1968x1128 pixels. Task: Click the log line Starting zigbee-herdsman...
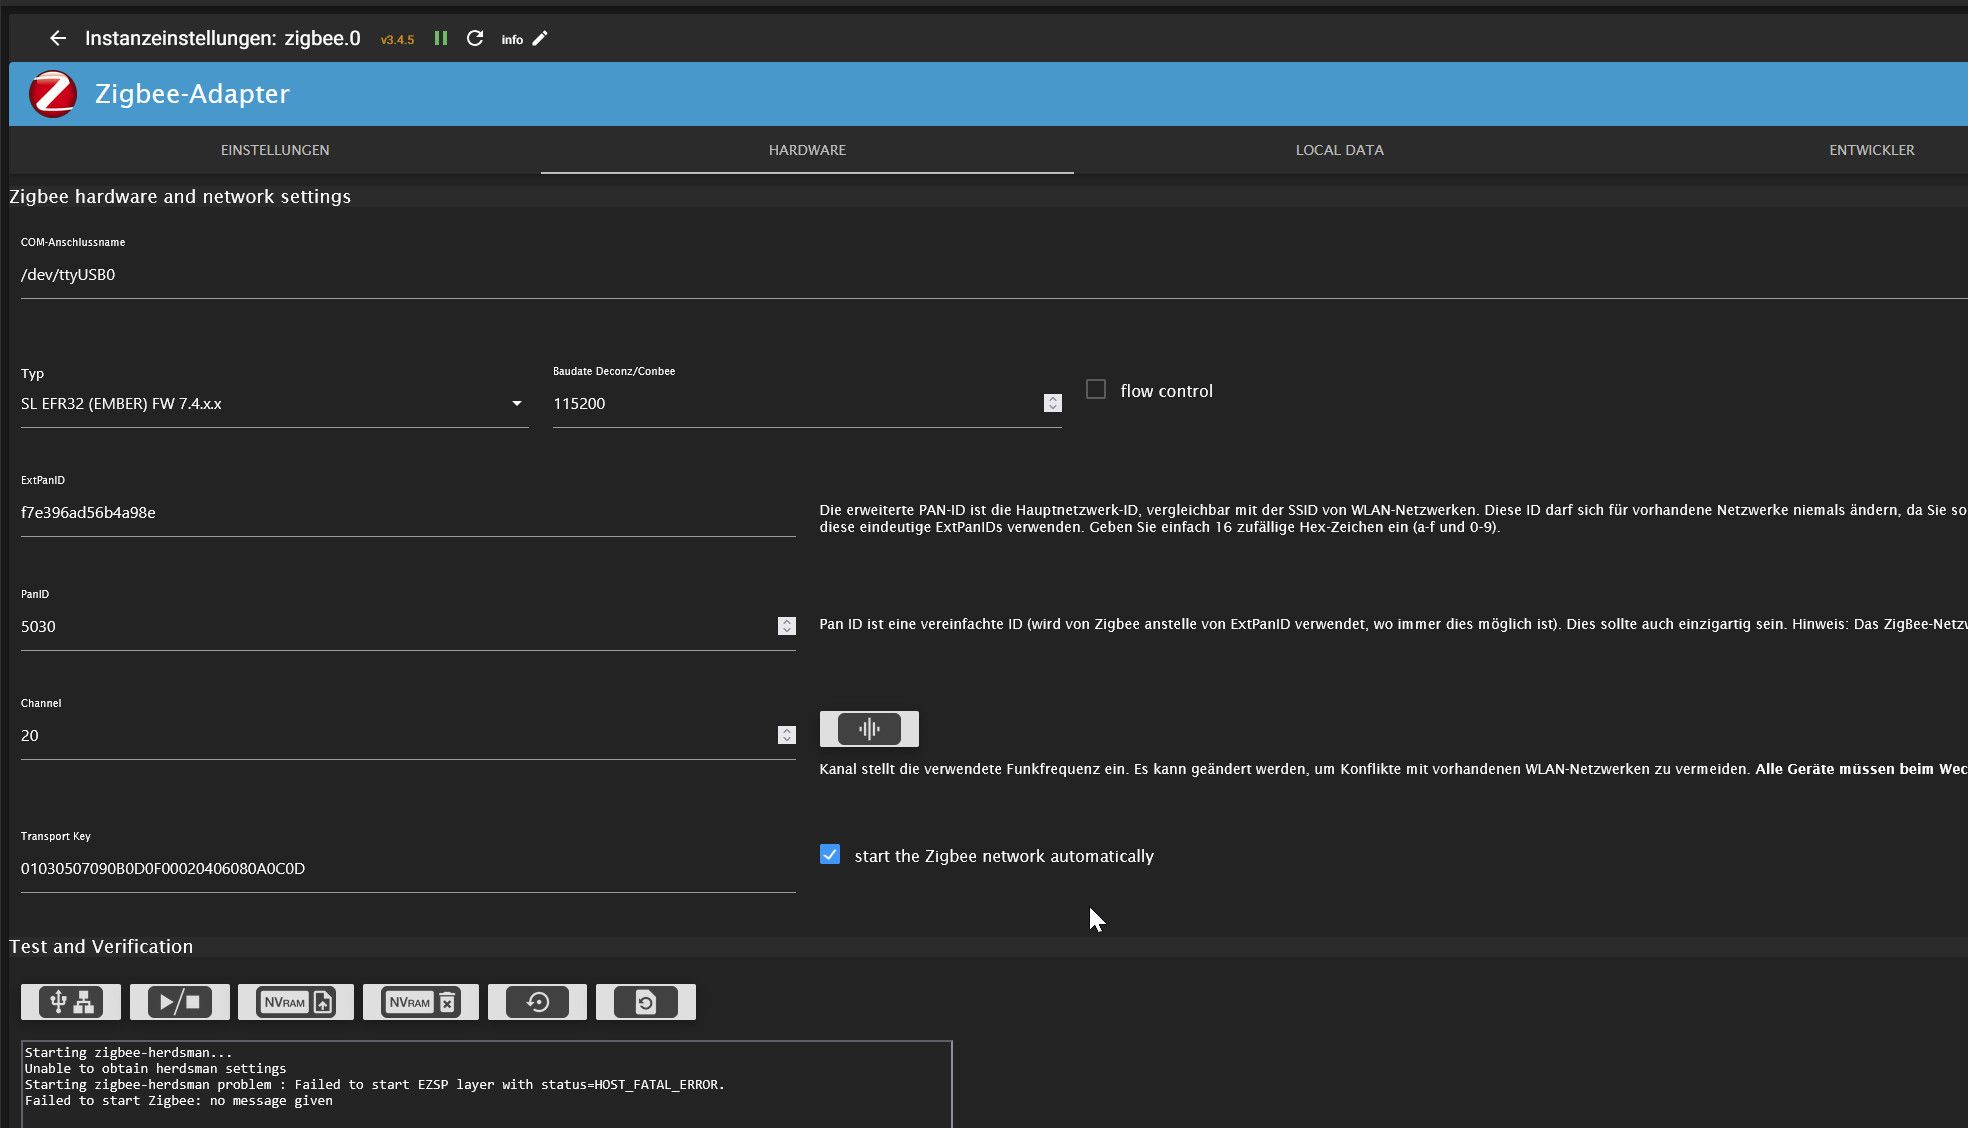[128, 1053]
